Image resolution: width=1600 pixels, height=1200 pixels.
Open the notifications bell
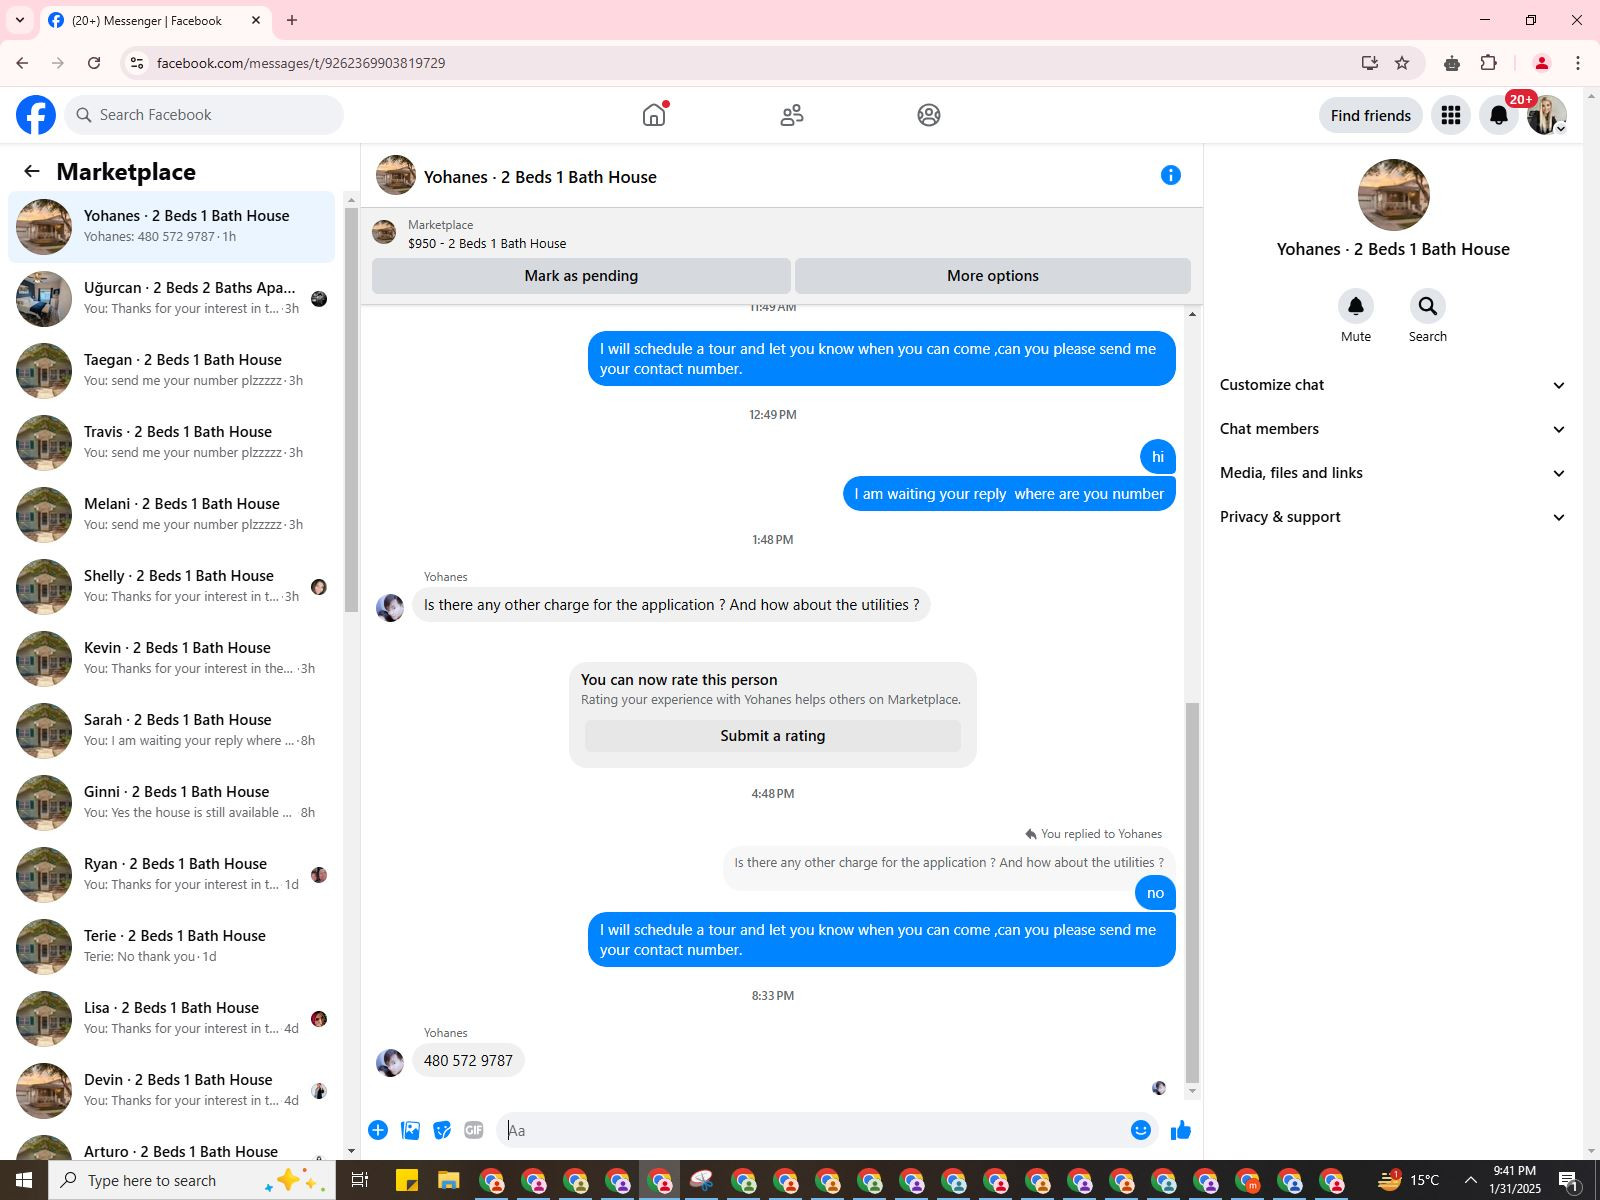tap(1499, 115)
